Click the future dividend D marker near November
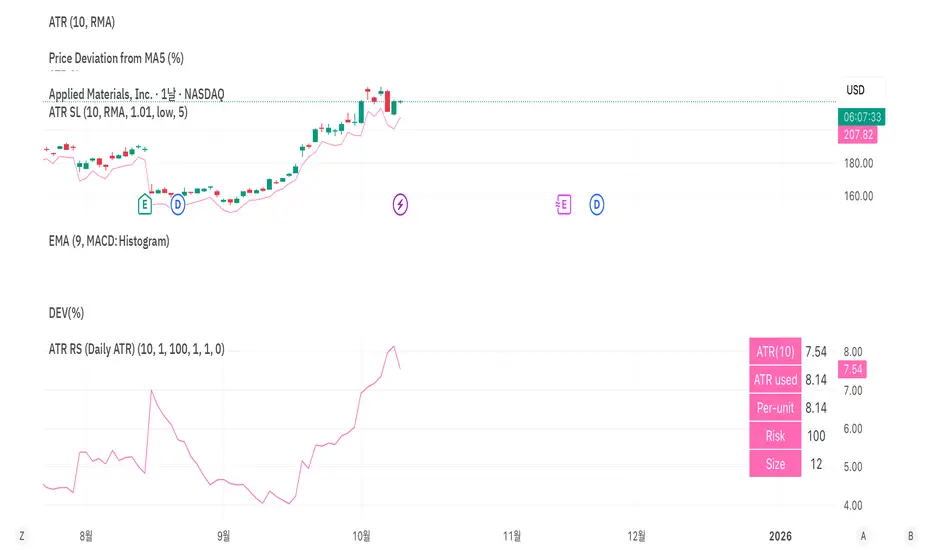 coord(597,204)
